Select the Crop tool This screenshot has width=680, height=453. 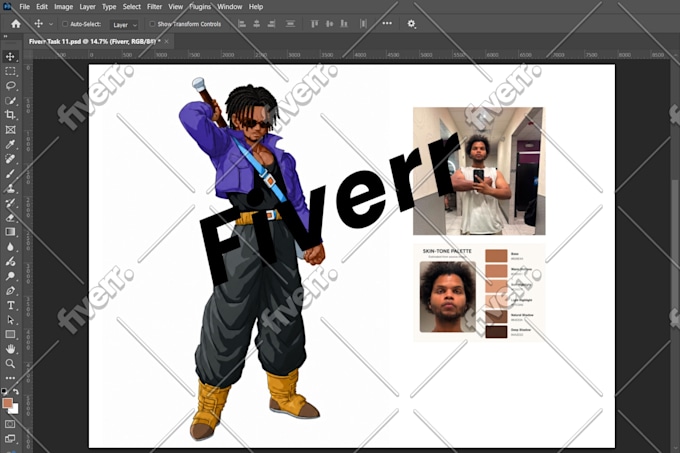tap(10, 115)
